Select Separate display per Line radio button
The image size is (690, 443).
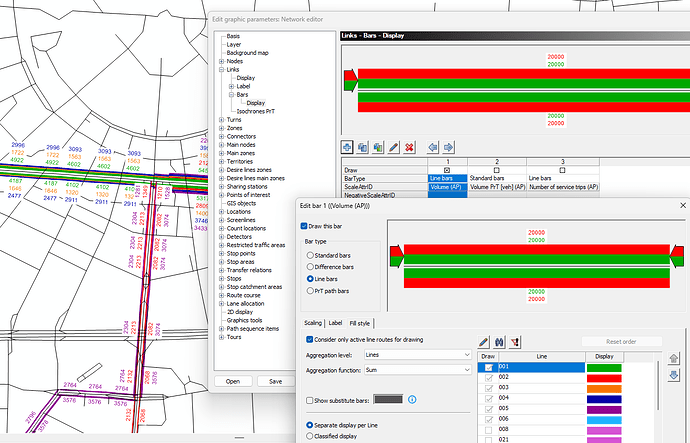(309, 425)
